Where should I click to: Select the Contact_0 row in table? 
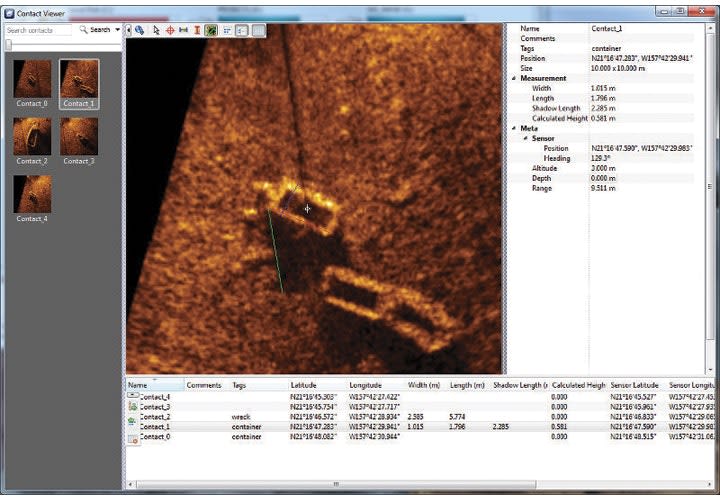pyautogui.click(x=155, y=437)
